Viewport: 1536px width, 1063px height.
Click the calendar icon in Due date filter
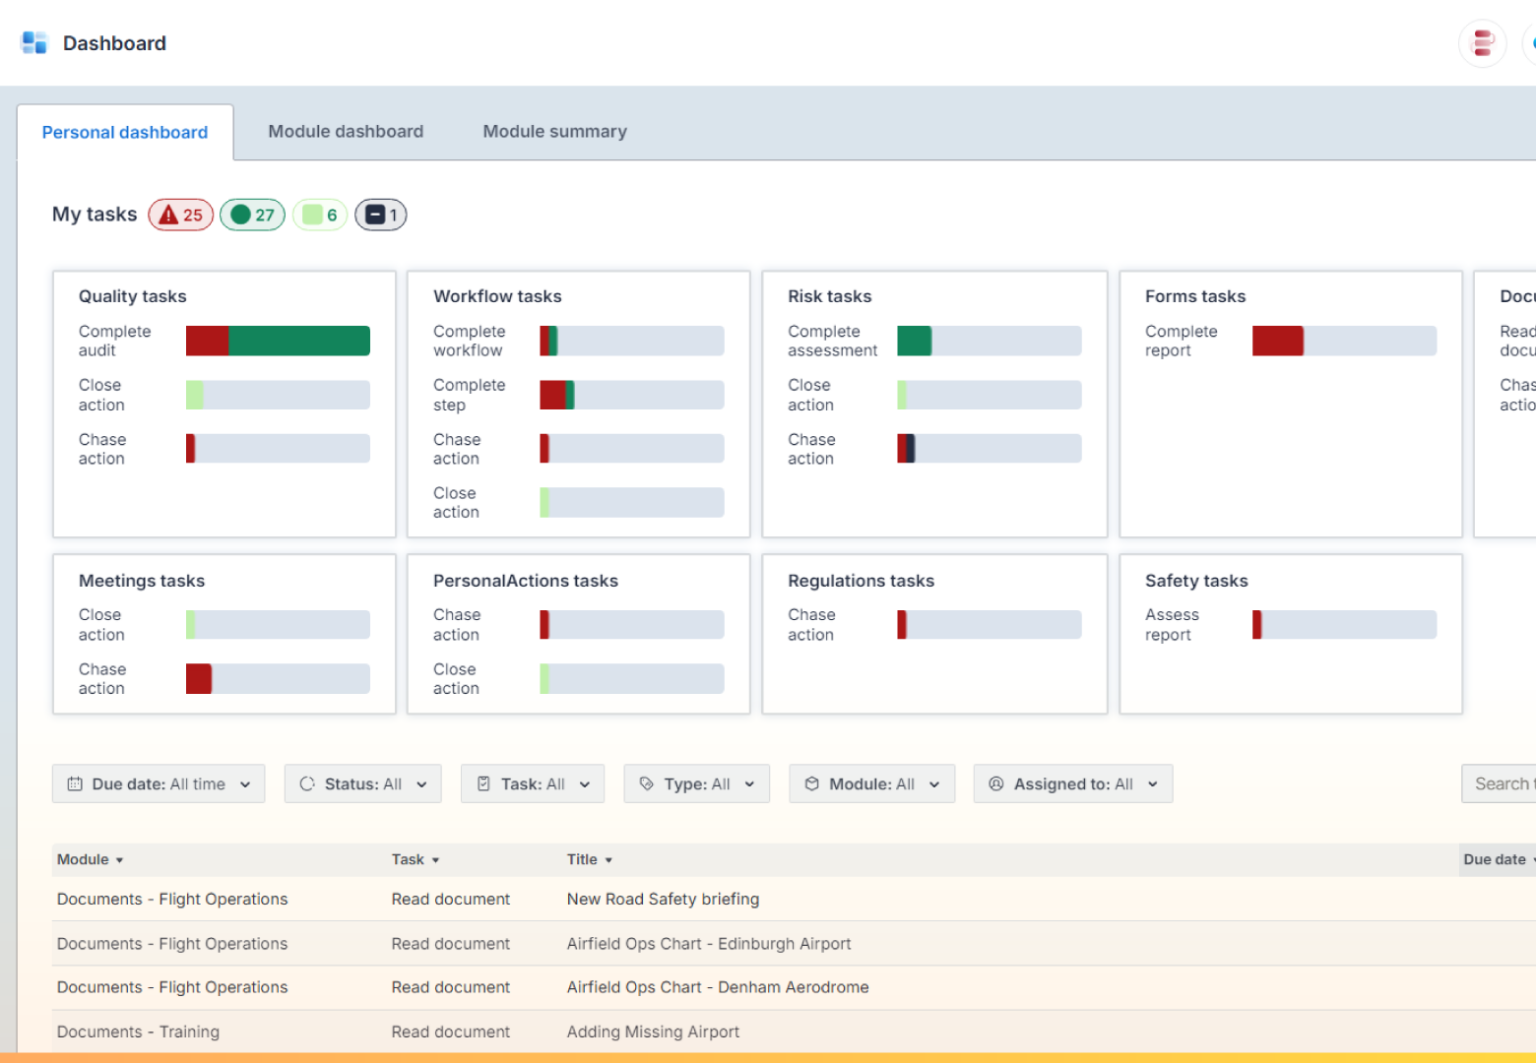pos(75,784)
